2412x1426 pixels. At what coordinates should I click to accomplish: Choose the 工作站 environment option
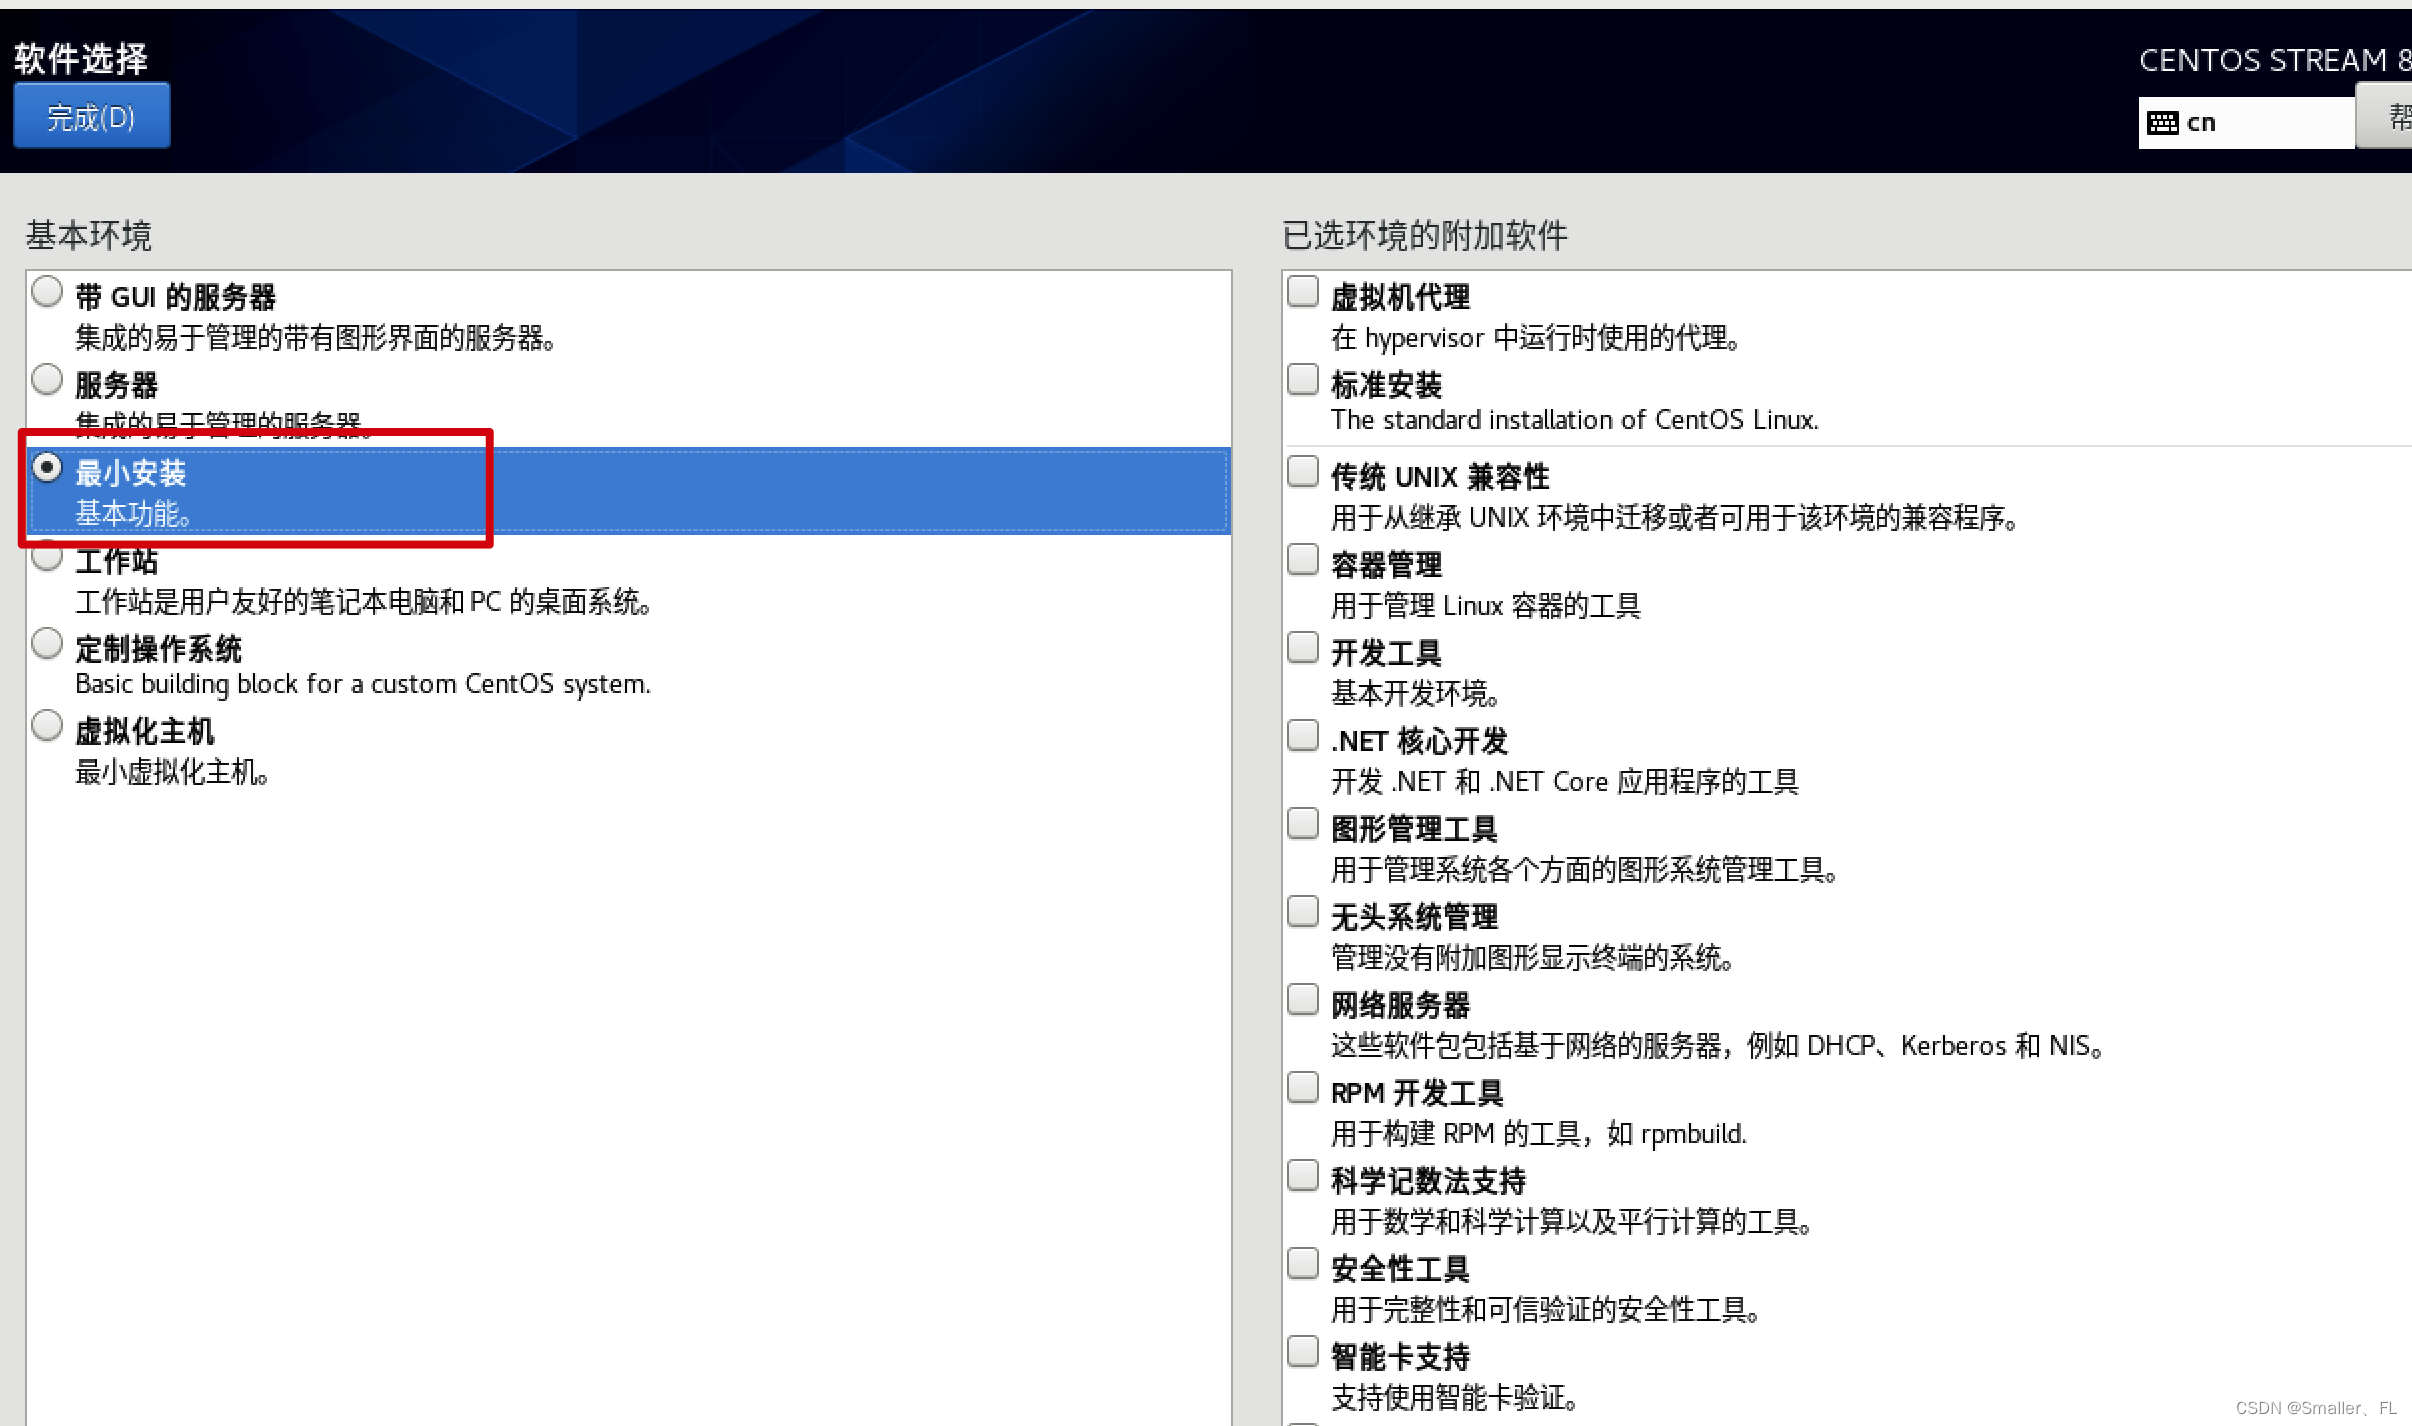47,556
